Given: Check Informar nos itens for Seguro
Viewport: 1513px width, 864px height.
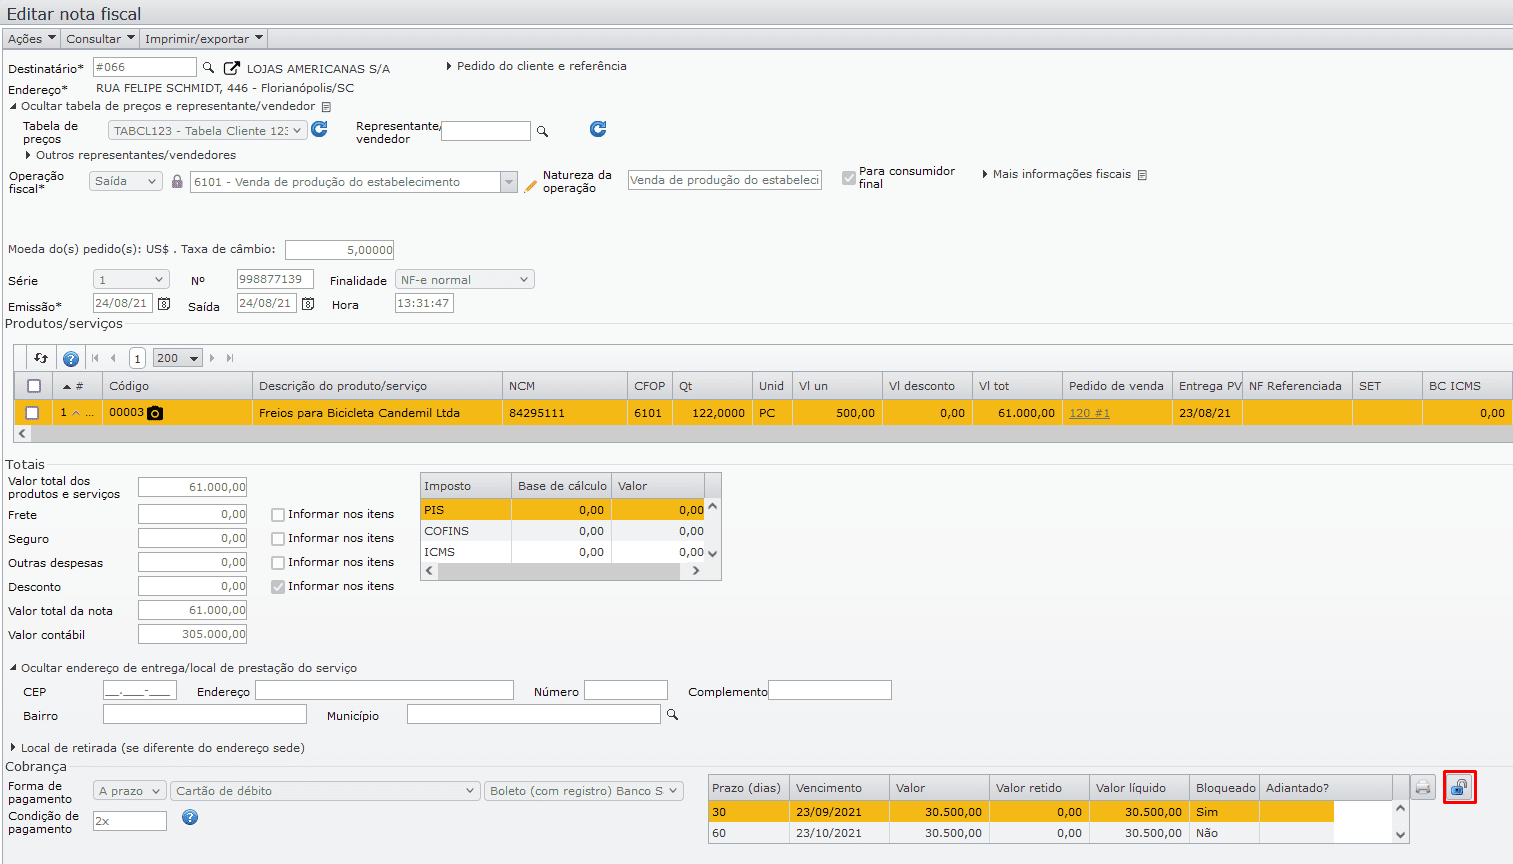Looking at the screenshot, I should pos(278,539).
